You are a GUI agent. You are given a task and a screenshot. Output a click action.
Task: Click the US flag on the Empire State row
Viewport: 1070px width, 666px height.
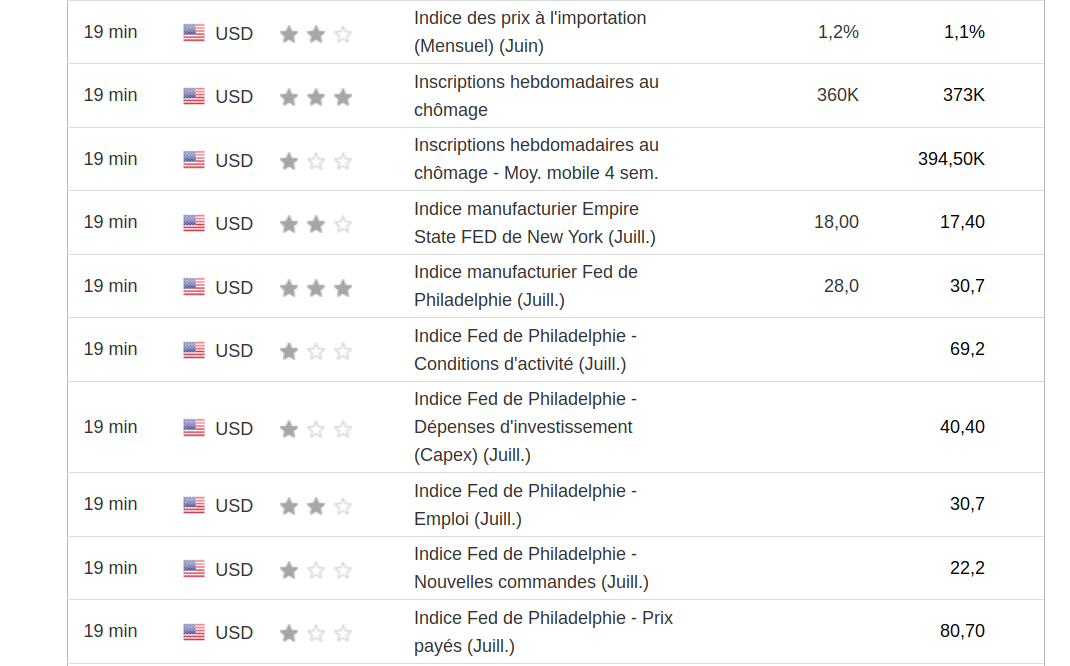pyautogui.click(x=194, y=223)
